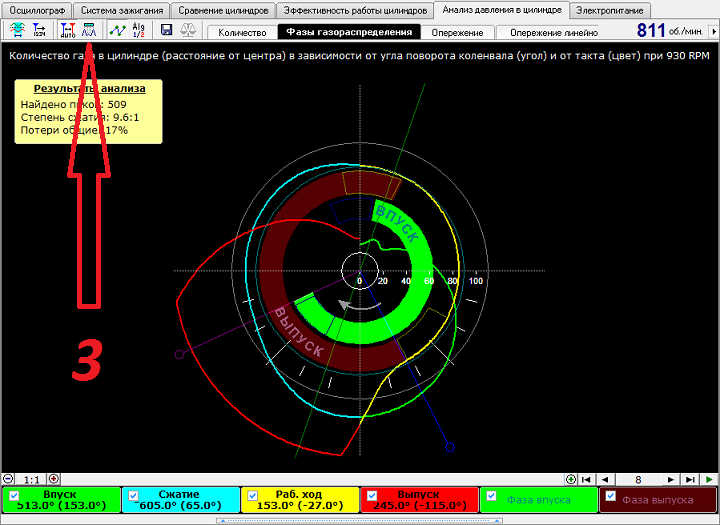Viewport: 720px width, 525px height.
Task: Toggle the Сжатие stroke checkbox
Action: click(x=133, y=496)
